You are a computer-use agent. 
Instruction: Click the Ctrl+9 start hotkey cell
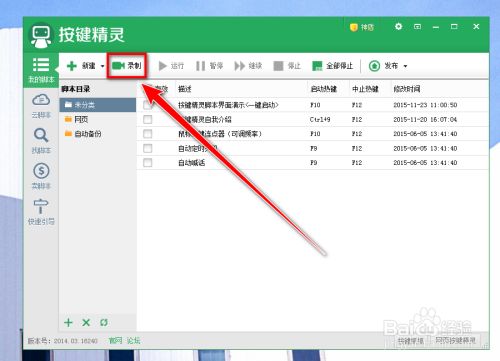click(x=320, y=119)
